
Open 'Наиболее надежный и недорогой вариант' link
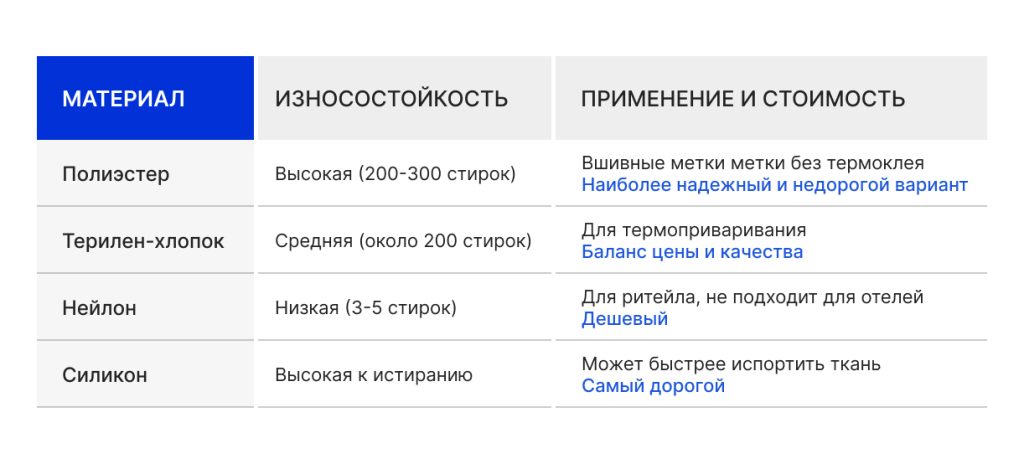[x=774, y=185]
